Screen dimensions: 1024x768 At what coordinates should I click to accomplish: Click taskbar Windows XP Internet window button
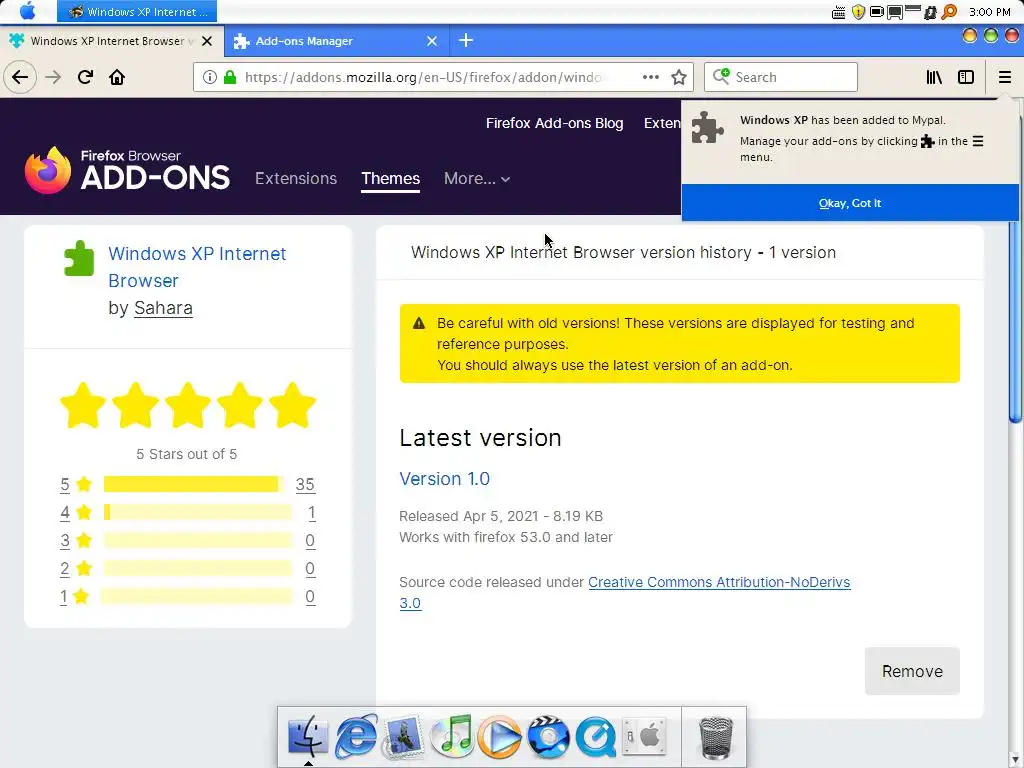[137, 11]
